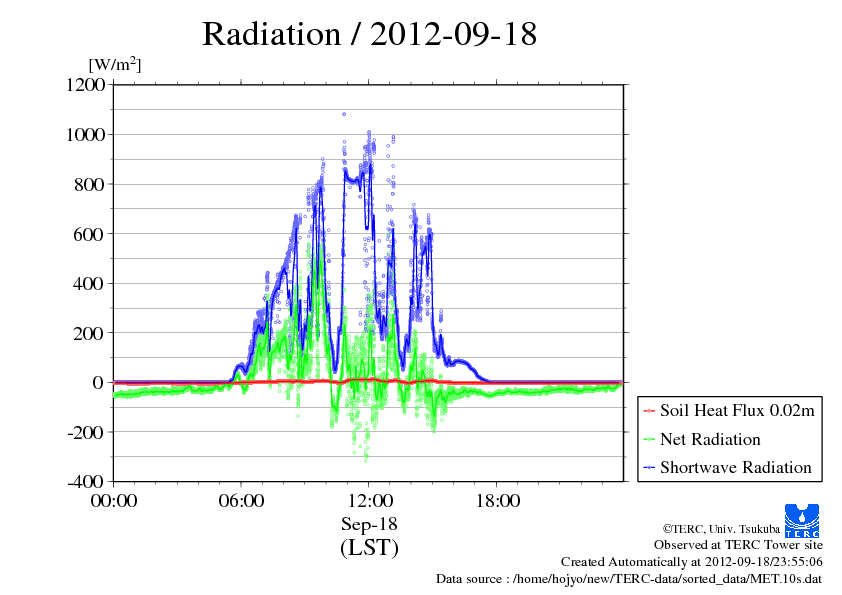842x595 pixels.
Task: Click the y-axis value 1000
Action: pyautogui.click(x=85, y=134)
